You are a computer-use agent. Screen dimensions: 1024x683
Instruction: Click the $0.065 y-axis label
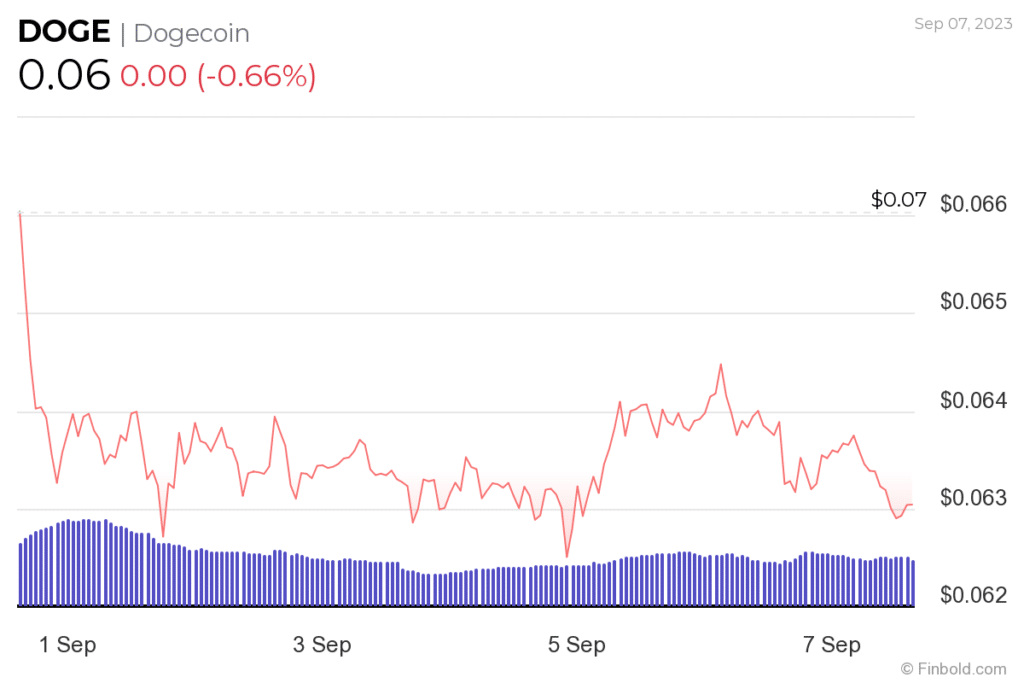tap(974, 303)
